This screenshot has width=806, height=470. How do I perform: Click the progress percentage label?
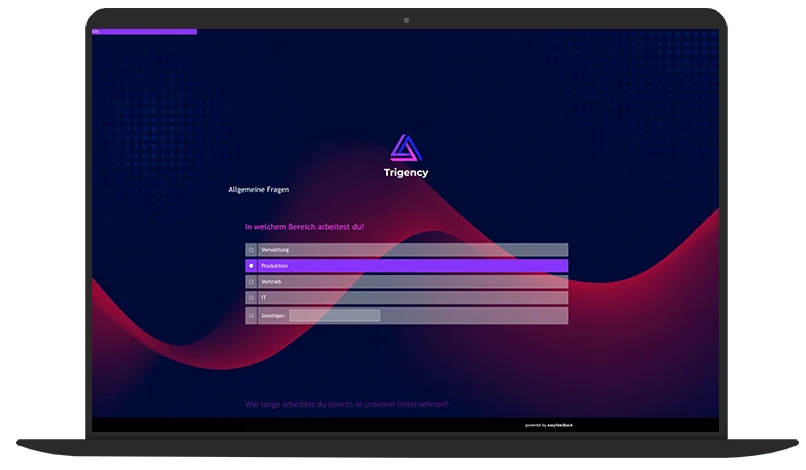96,32
